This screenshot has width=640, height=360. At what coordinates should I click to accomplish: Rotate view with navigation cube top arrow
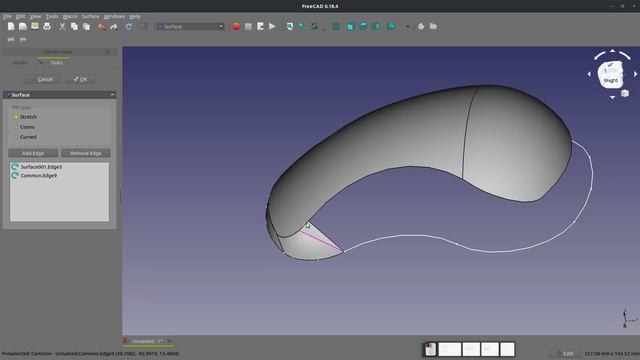[612, 51]
